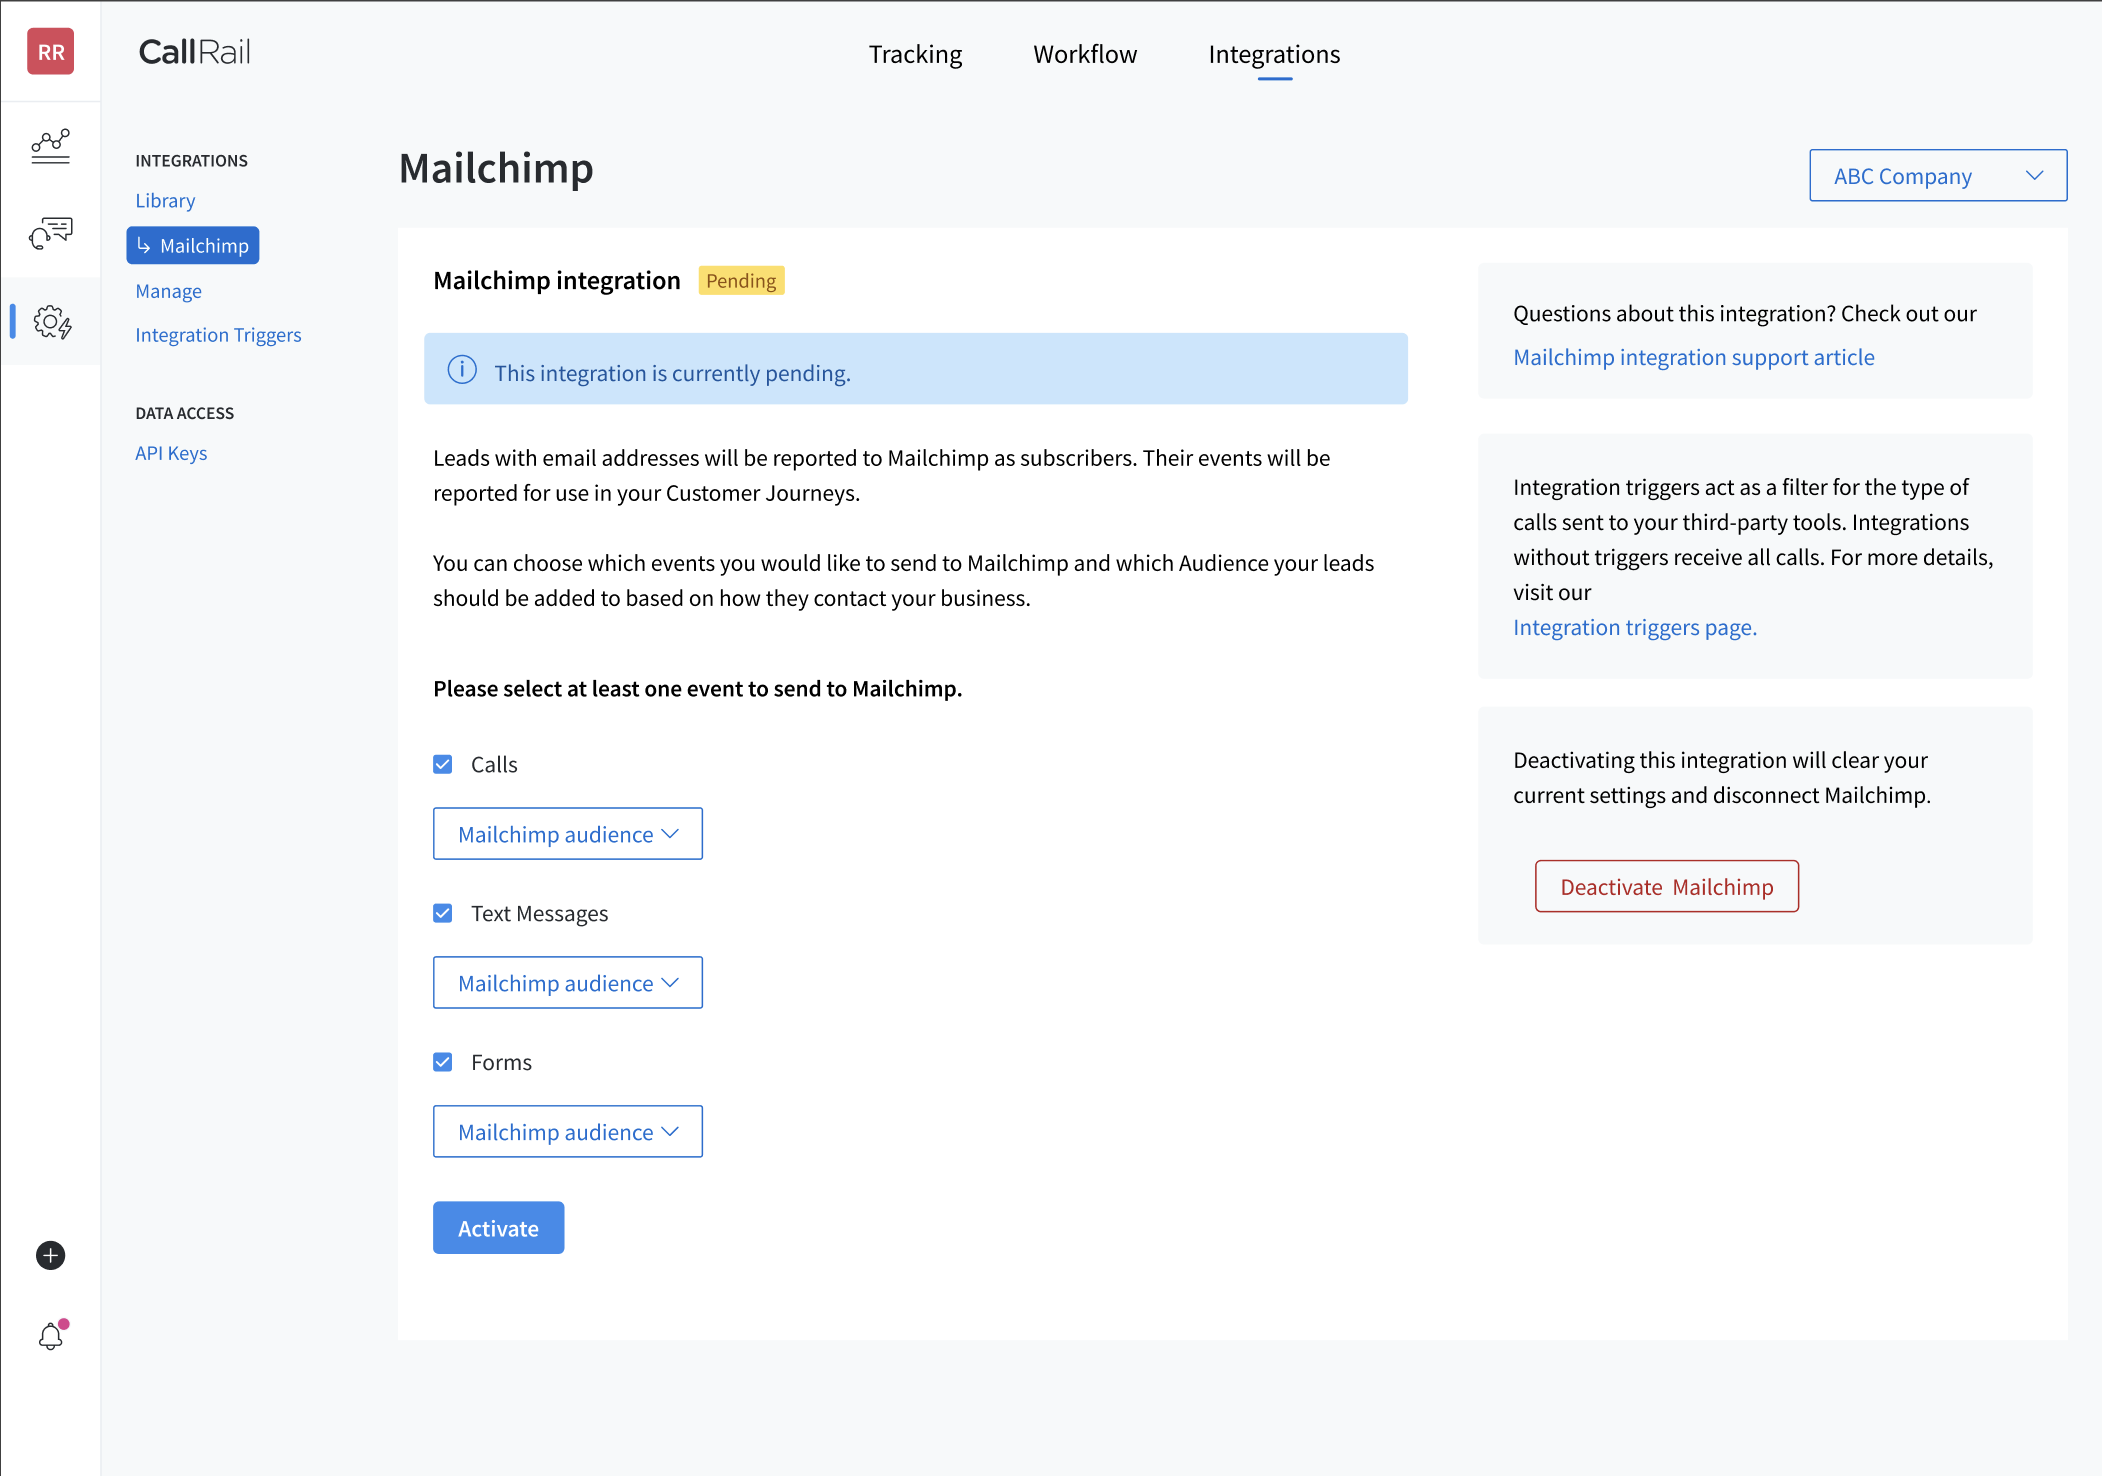Disable the Forms checkbox
The image size is (2102, 1476).
(443, 1062)
